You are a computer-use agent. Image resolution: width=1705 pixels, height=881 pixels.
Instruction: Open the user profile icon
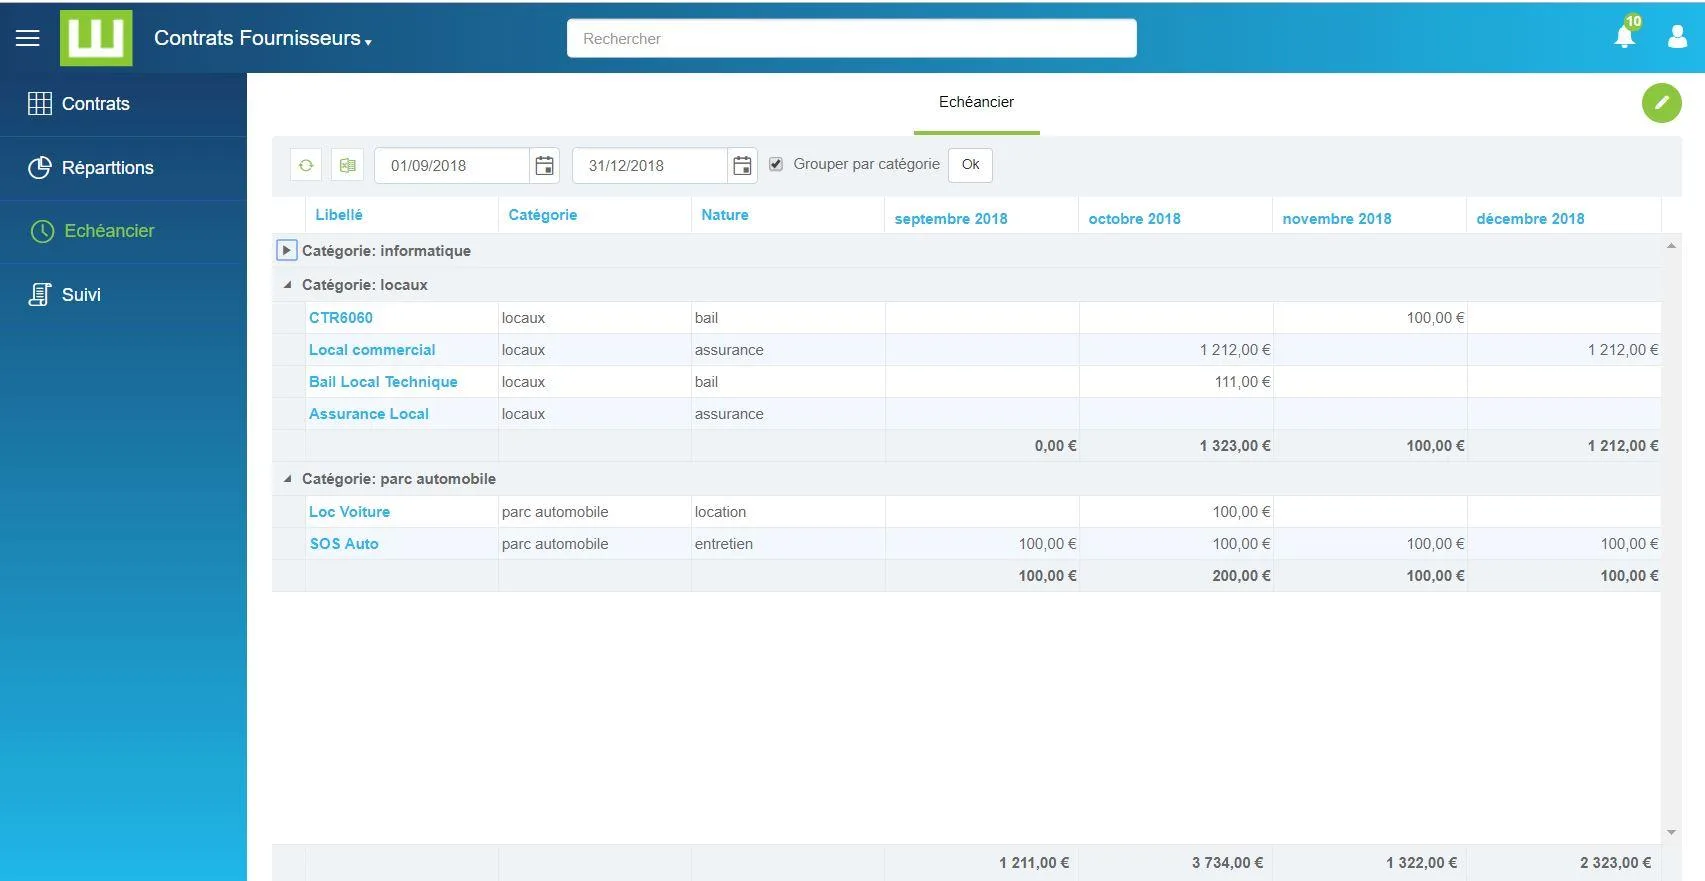click(1678, 37)
